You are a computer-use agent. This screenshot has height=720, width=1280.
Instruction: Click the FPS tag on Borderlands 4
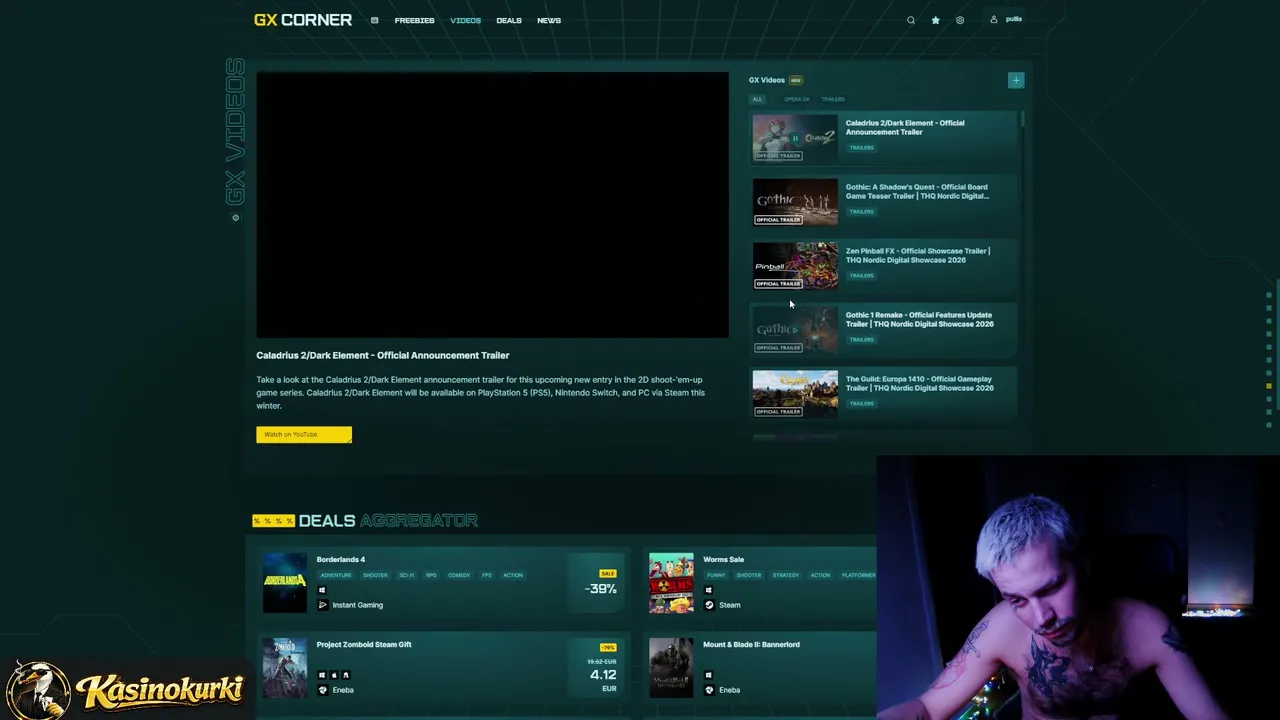[x=487, y=575]
